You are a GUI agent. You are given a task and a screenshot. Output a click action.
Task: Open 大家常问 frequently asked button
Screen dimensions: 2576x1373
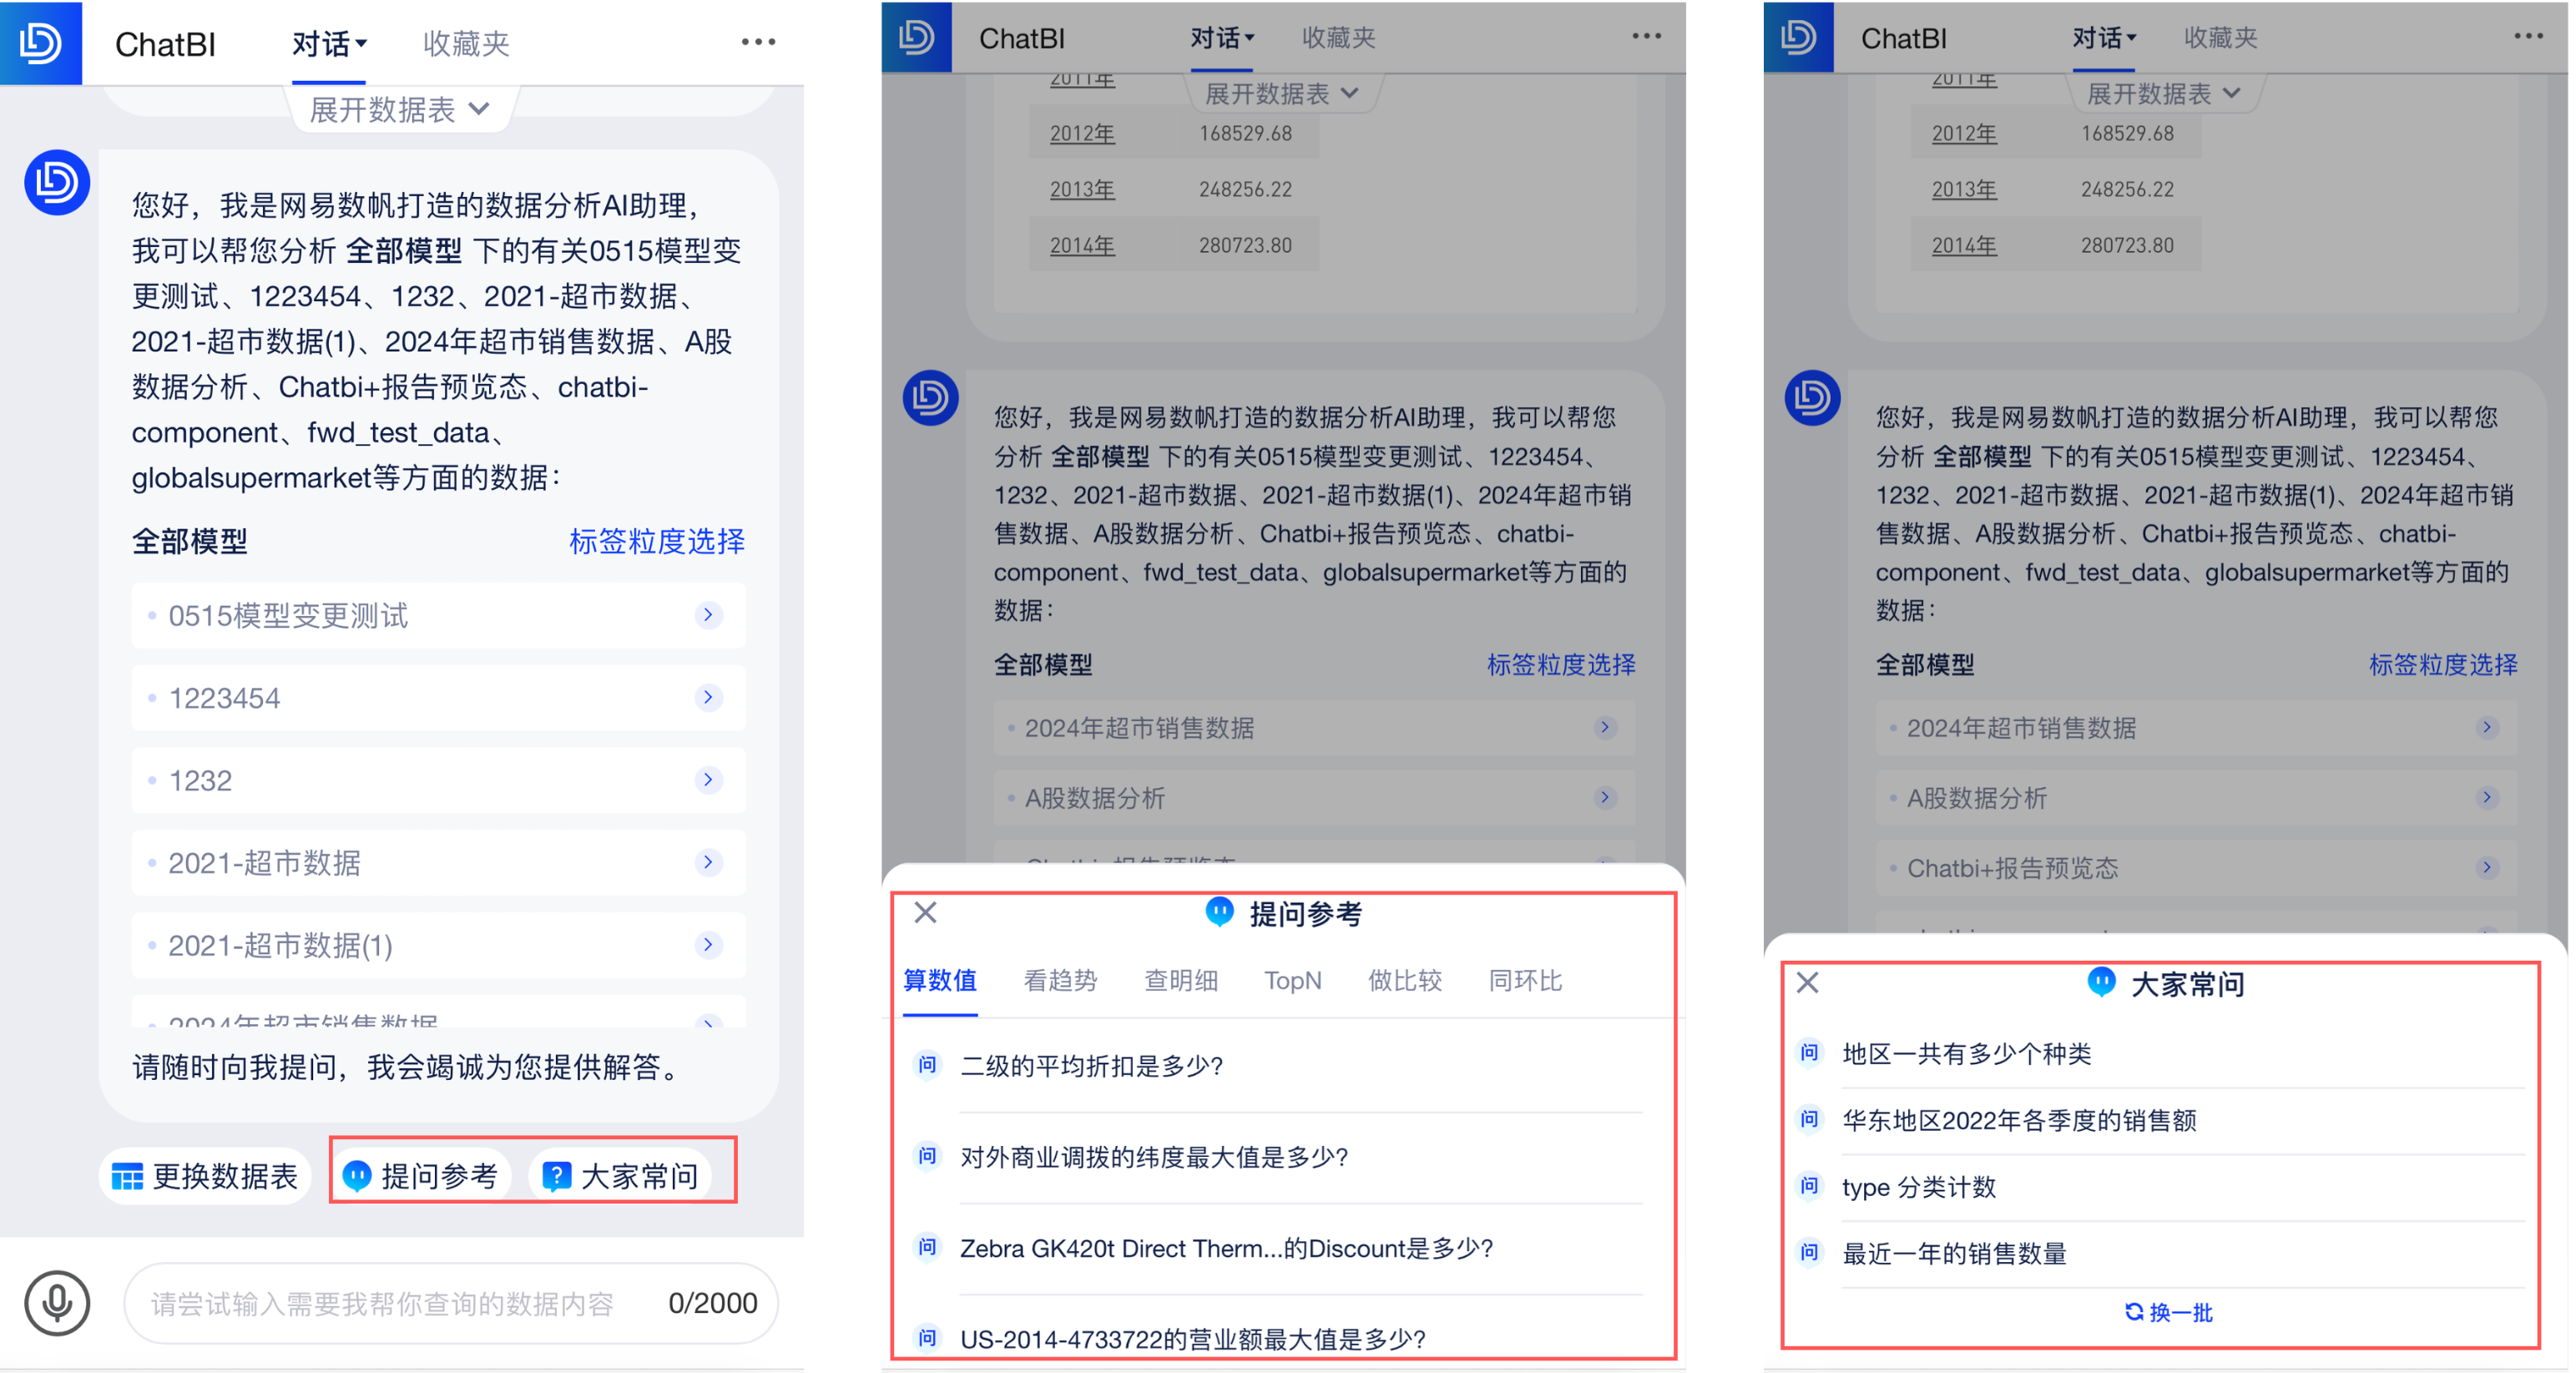pyautogui.click(x=621, y=1176)
